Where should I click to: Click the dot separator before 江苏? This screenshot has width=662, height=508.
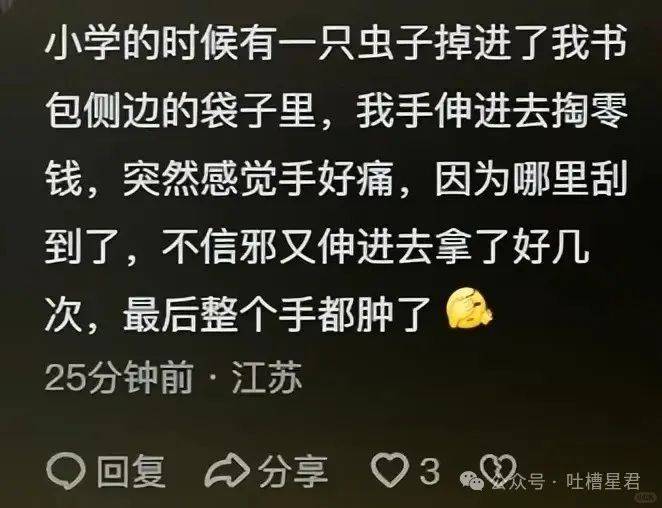(212, 378)
